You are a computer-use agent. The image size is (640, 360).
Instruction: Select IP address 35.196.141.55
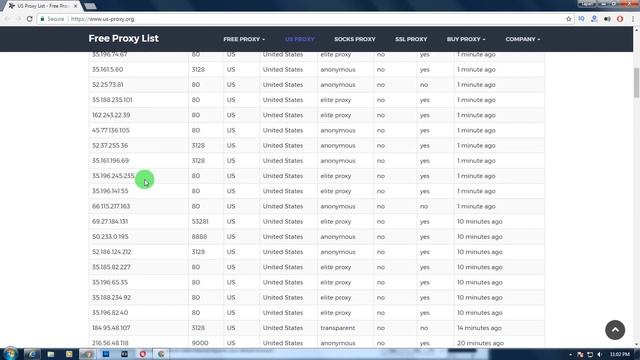110,191
